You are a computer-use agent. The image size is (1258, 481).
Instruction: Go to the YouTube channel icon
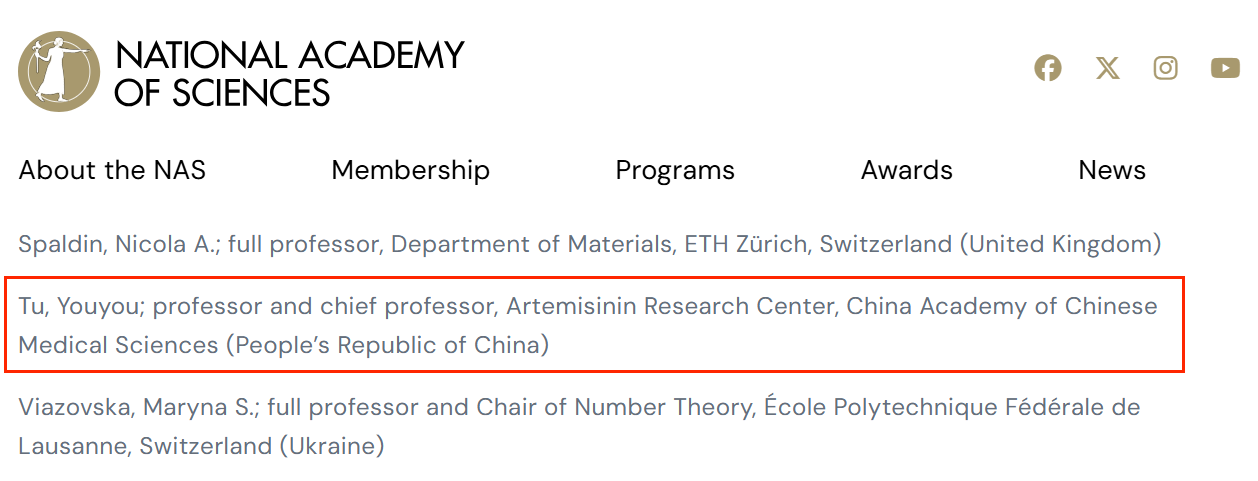coord(1225,68)
